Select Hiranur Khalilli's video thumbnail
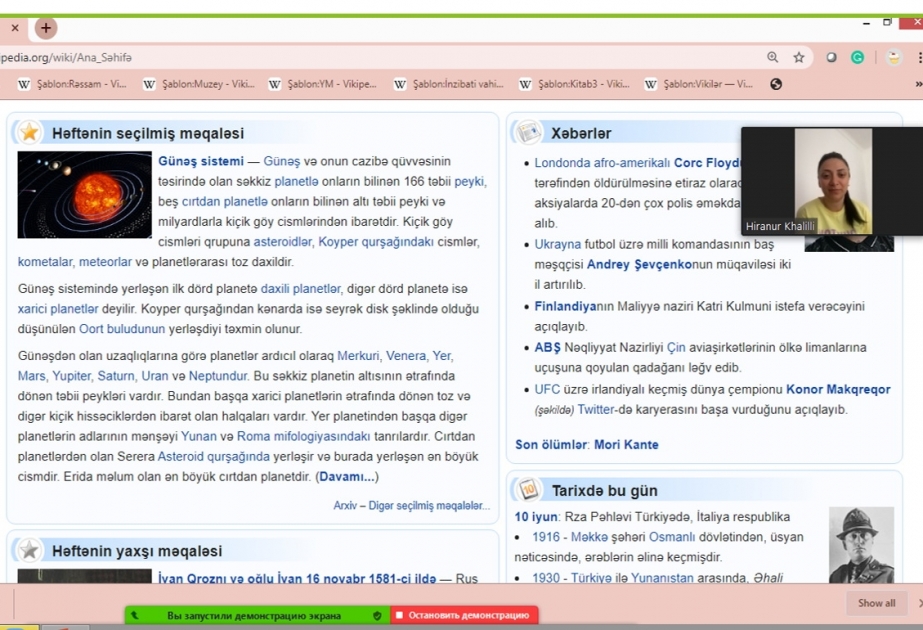The image size is (923, 630). [x=832, y=181]
